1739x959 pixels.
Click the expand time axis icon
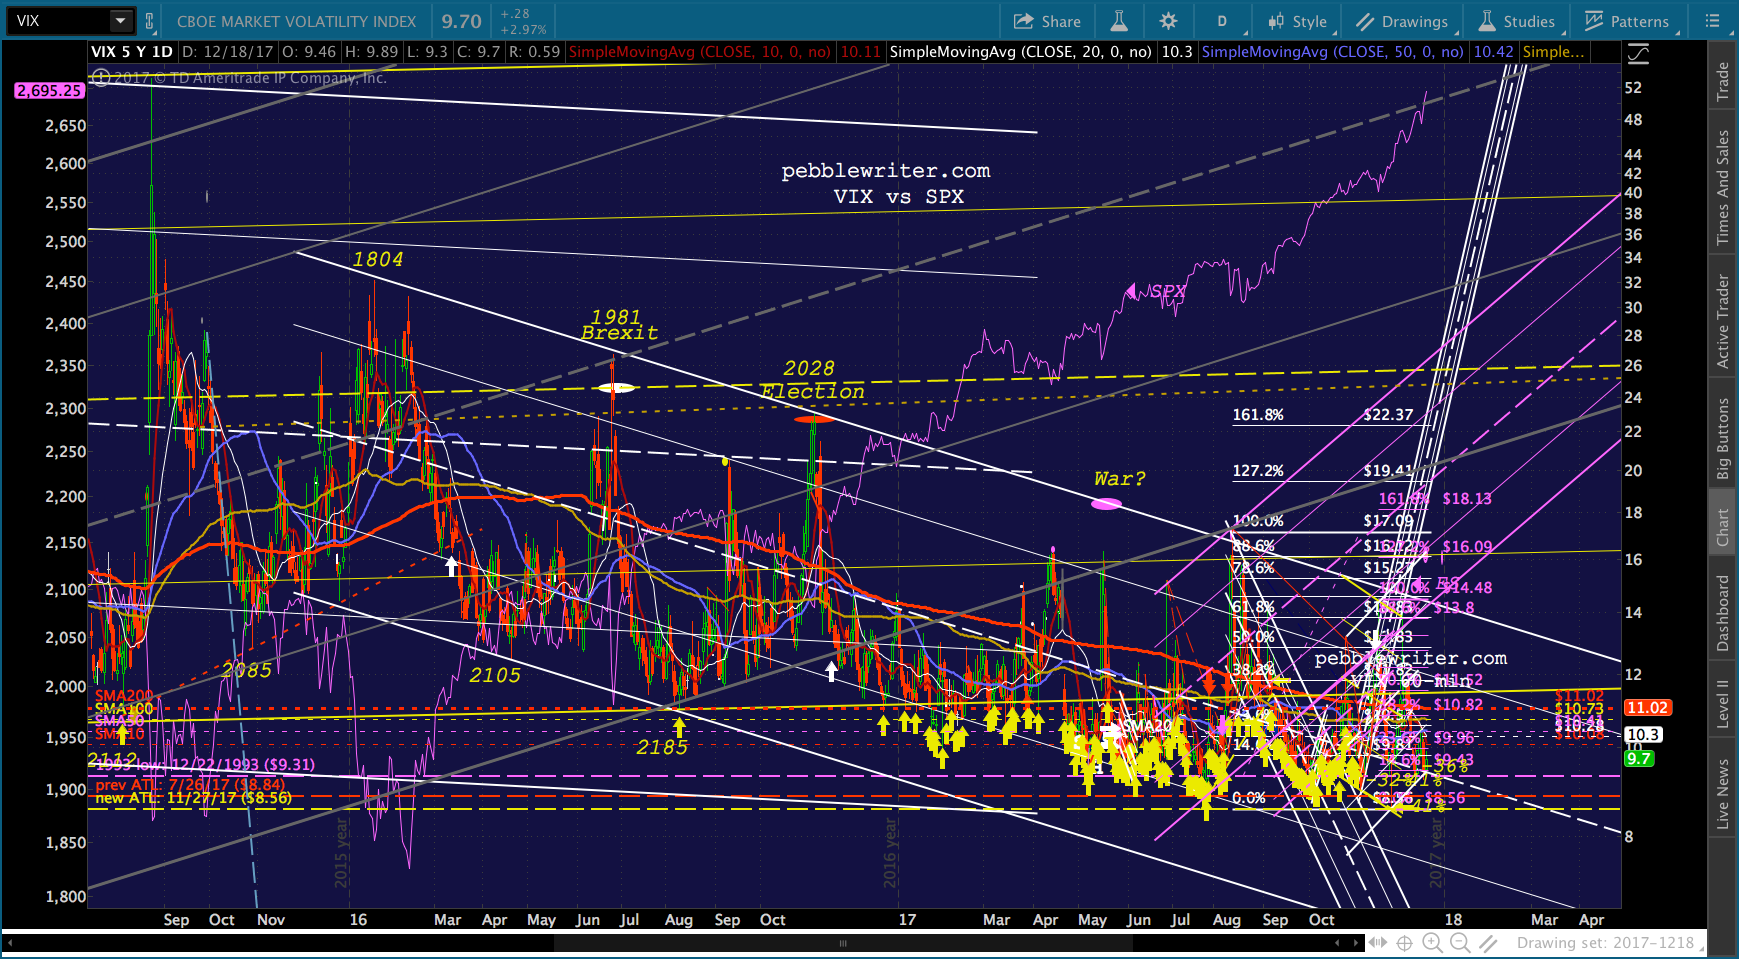(1379, 942)
